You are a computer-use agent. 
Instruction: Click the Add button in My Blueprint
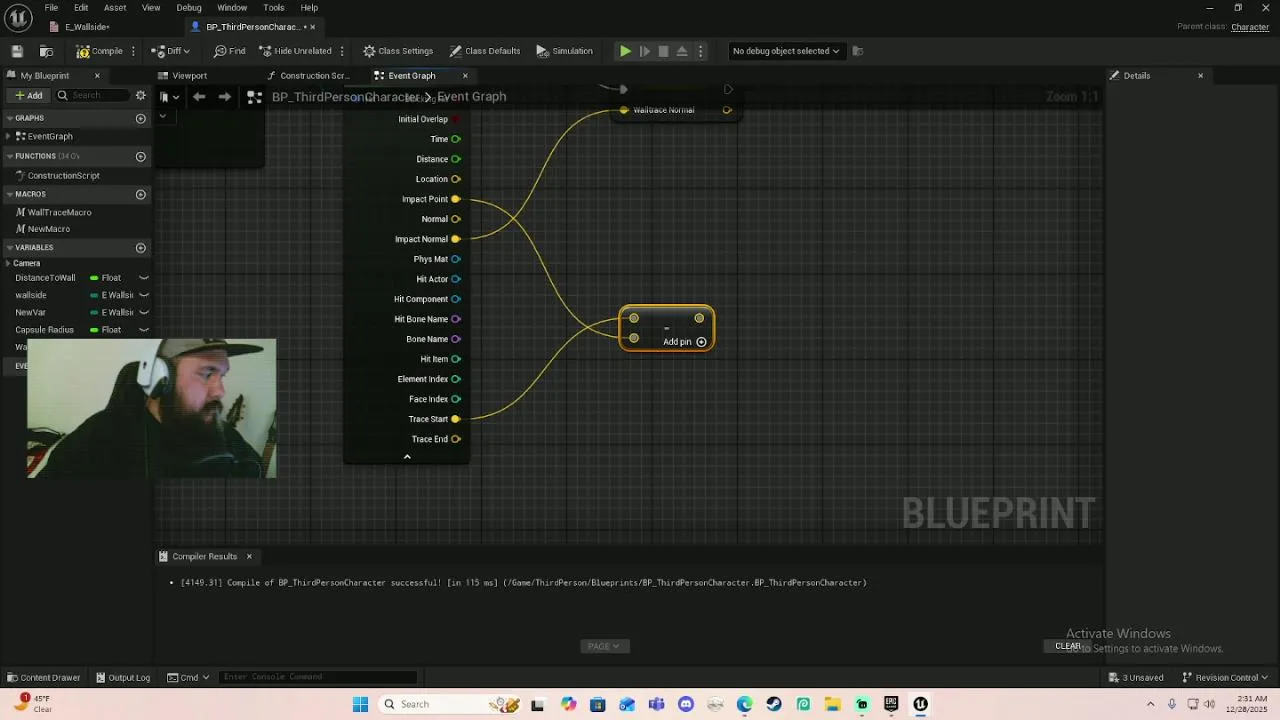[x=28, y=95]
